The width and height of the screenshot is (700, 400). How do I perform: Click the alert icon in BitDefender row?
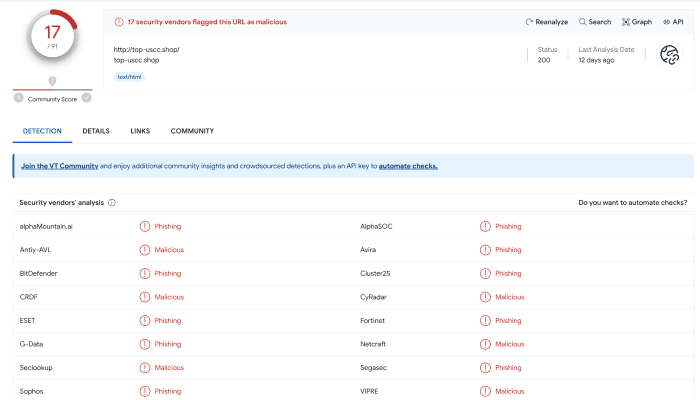145,273
